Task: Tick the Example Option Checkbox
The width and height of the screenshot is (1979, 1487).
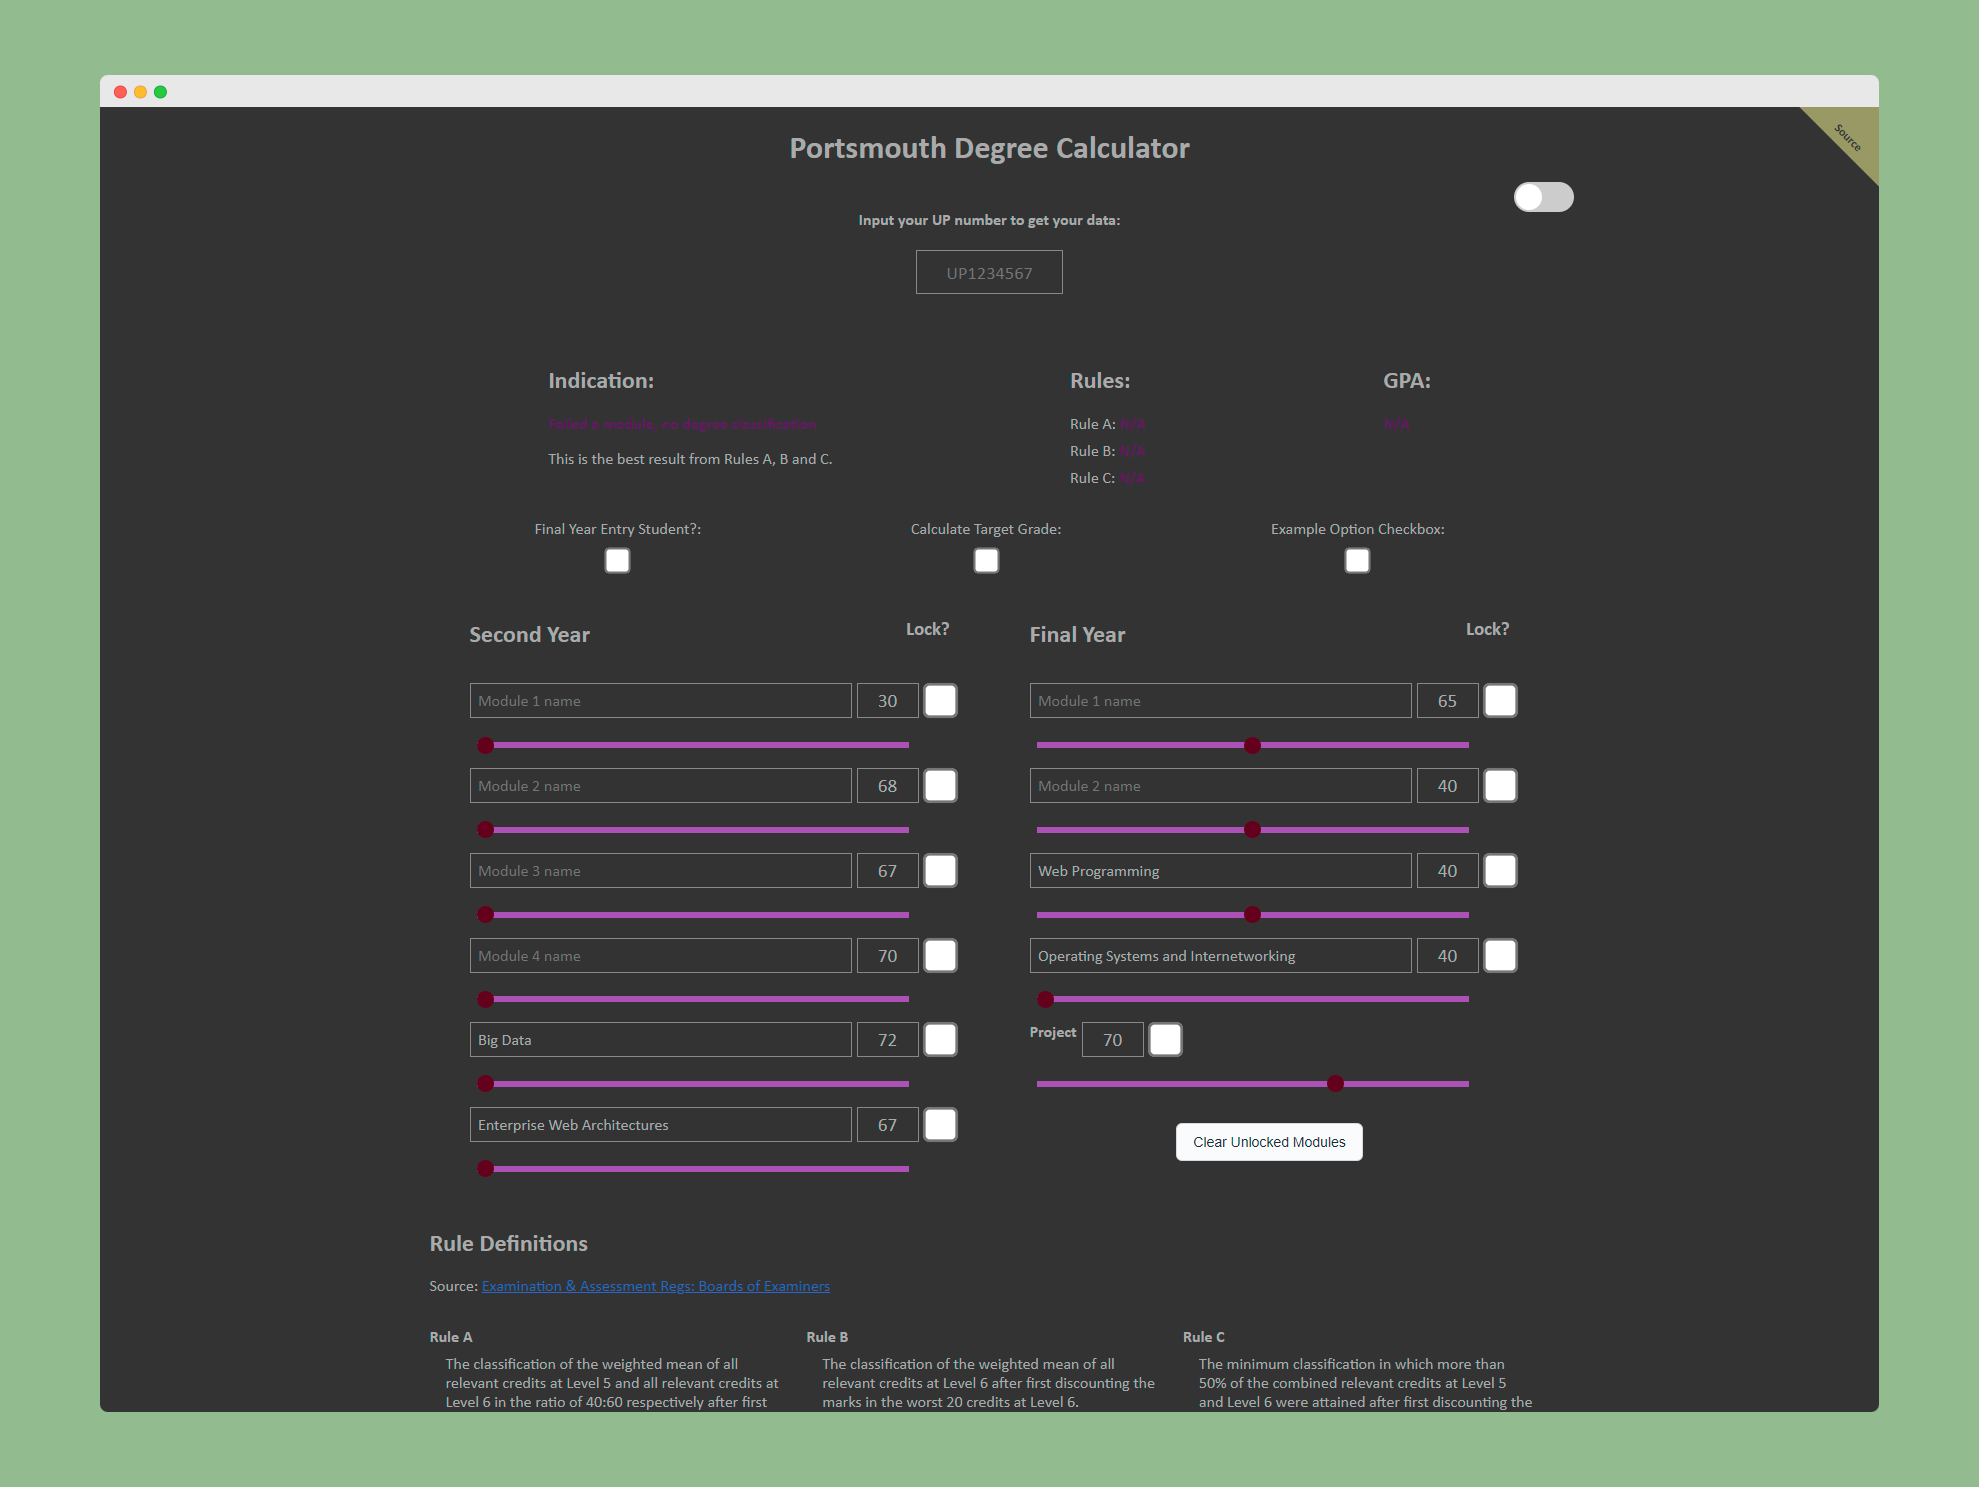Action: 1357,560
